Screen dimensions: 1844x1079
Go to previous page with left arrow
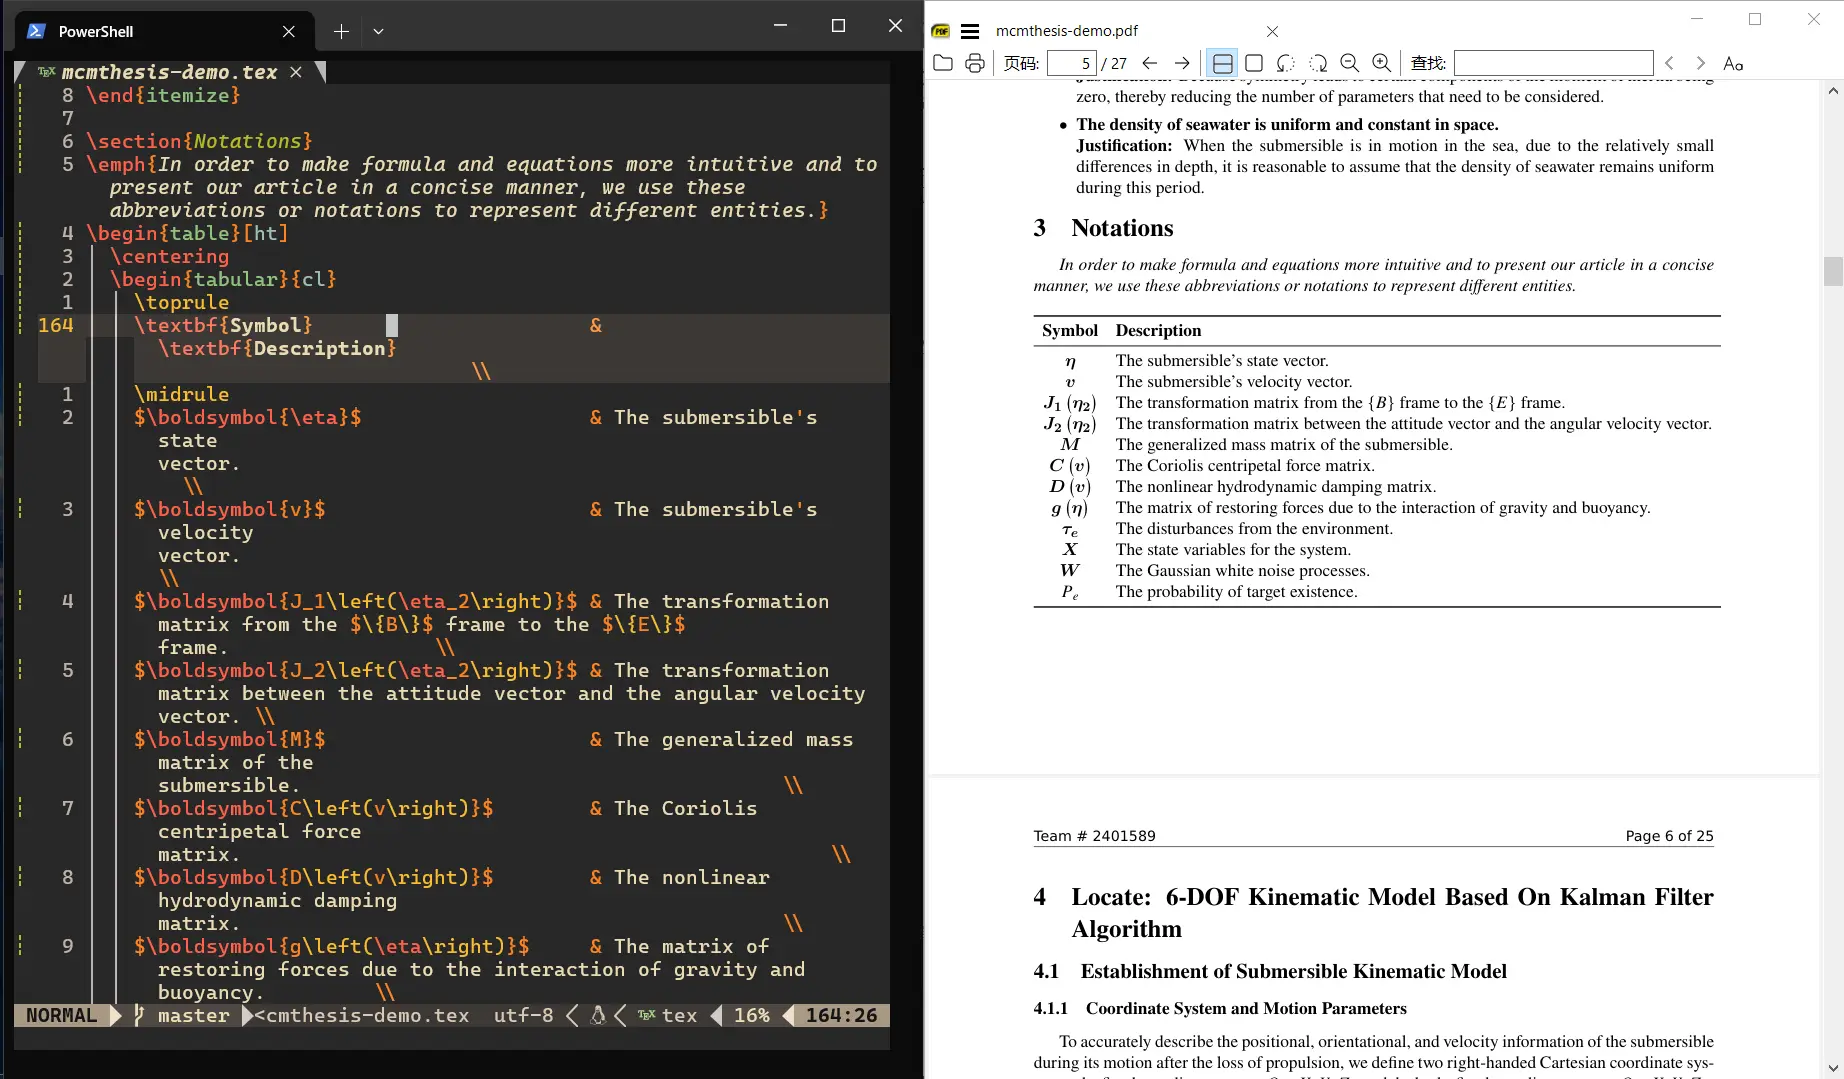point(1150,63)
